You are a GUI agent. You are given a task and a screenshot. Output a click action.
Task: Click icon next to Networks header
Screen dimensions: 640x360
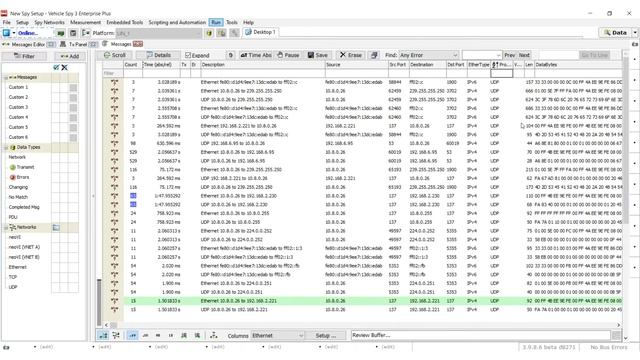click(x=56, y=227)
